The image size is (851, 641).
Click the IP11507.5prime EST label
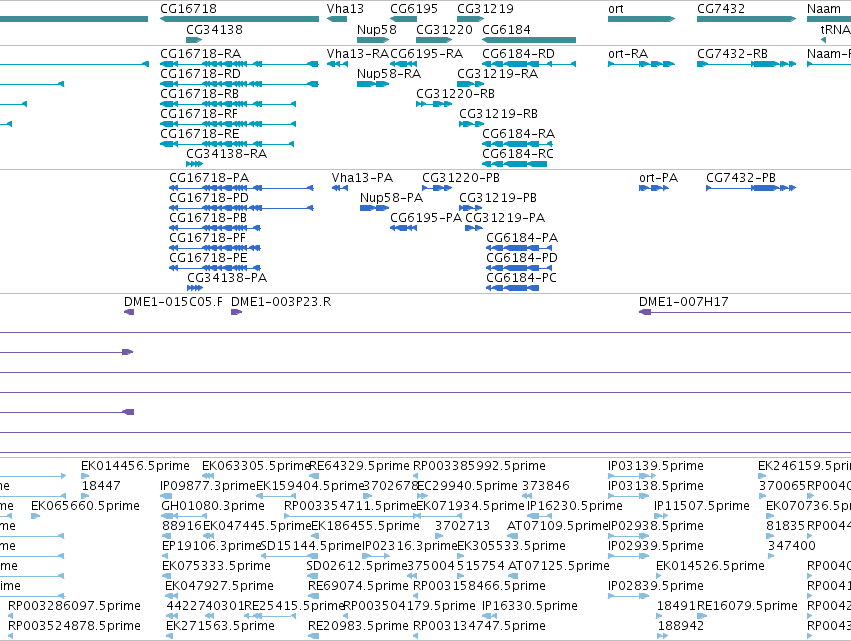(x=702, y=506)
